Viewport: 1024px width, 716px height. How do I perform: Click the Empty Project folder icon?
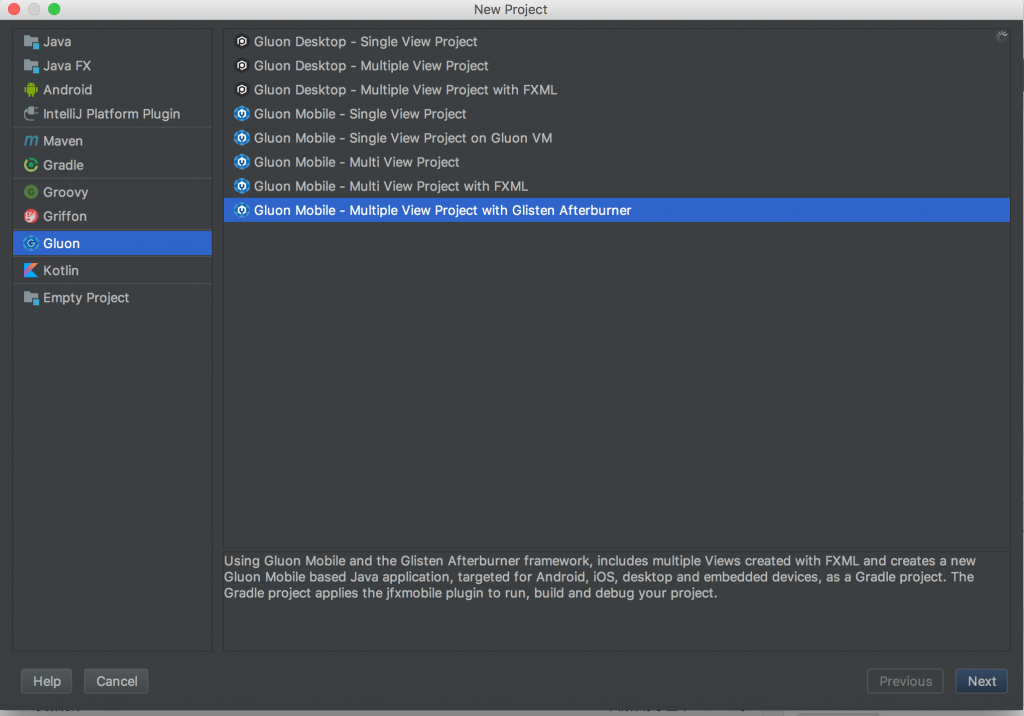[x=31, y=298]
